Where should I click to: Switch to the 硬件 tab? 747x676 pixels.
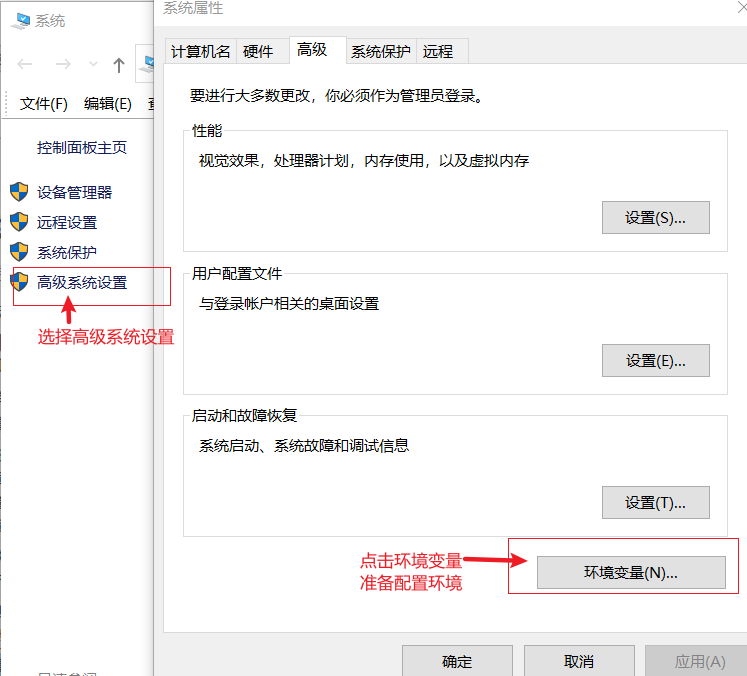[x=258, y=51]
